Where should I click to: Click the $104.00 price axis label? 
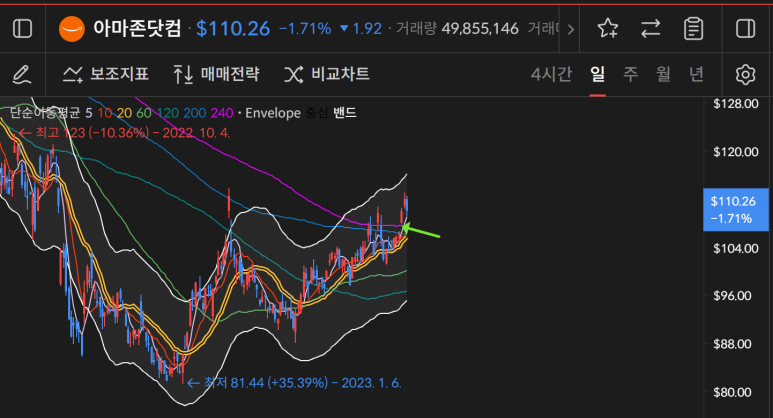736,248
